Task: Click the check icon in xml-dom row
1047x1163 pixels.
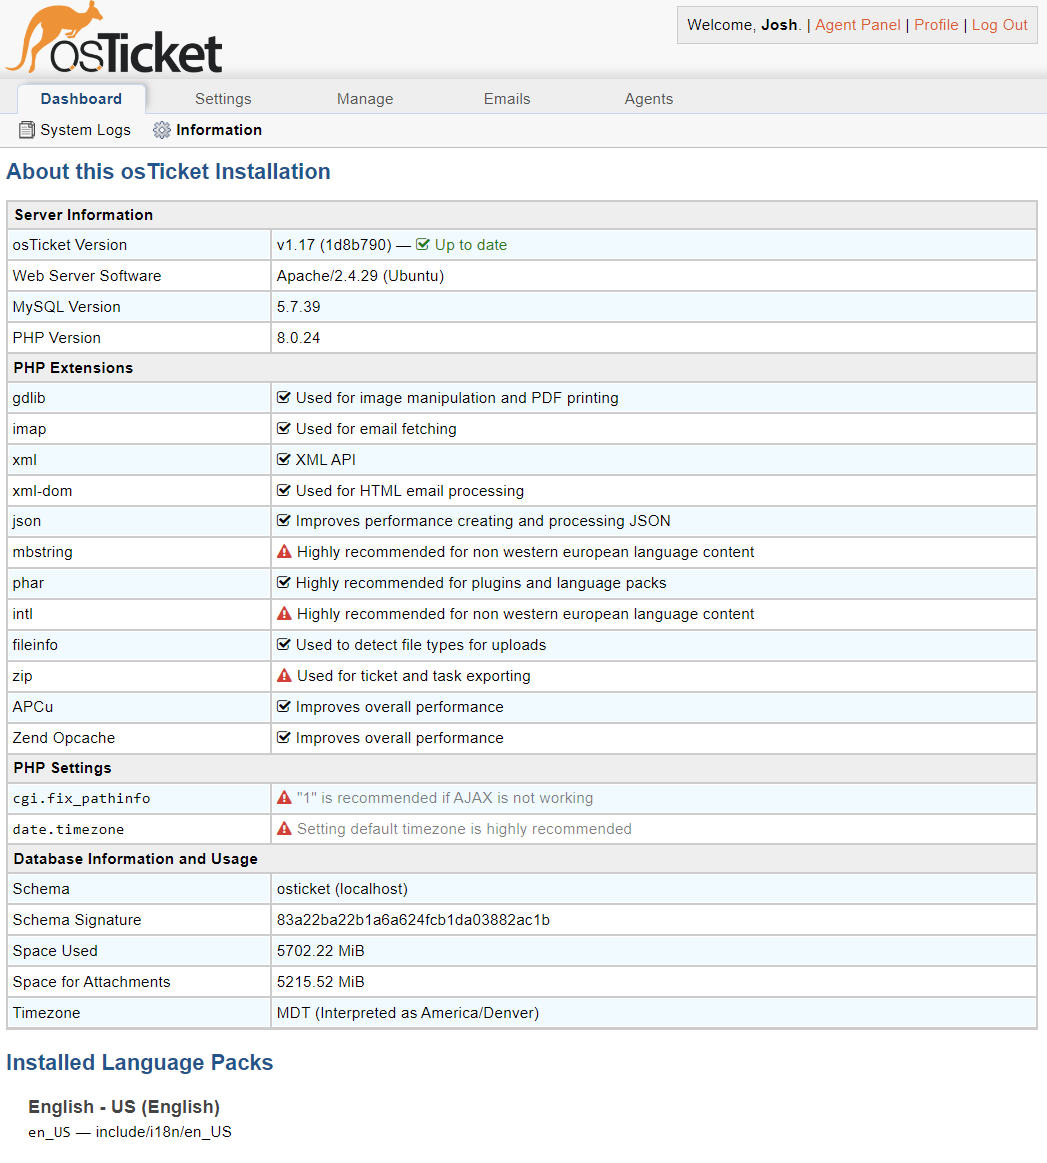Action: click(x=283, y=490)
